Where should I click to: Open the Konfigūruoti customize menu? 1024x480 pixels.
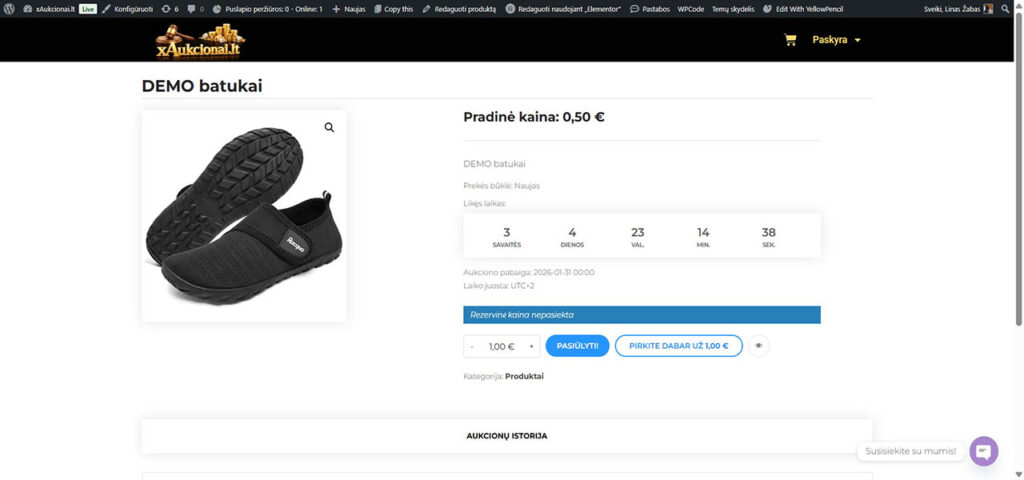pyautogui.click(x=128, y=8)
